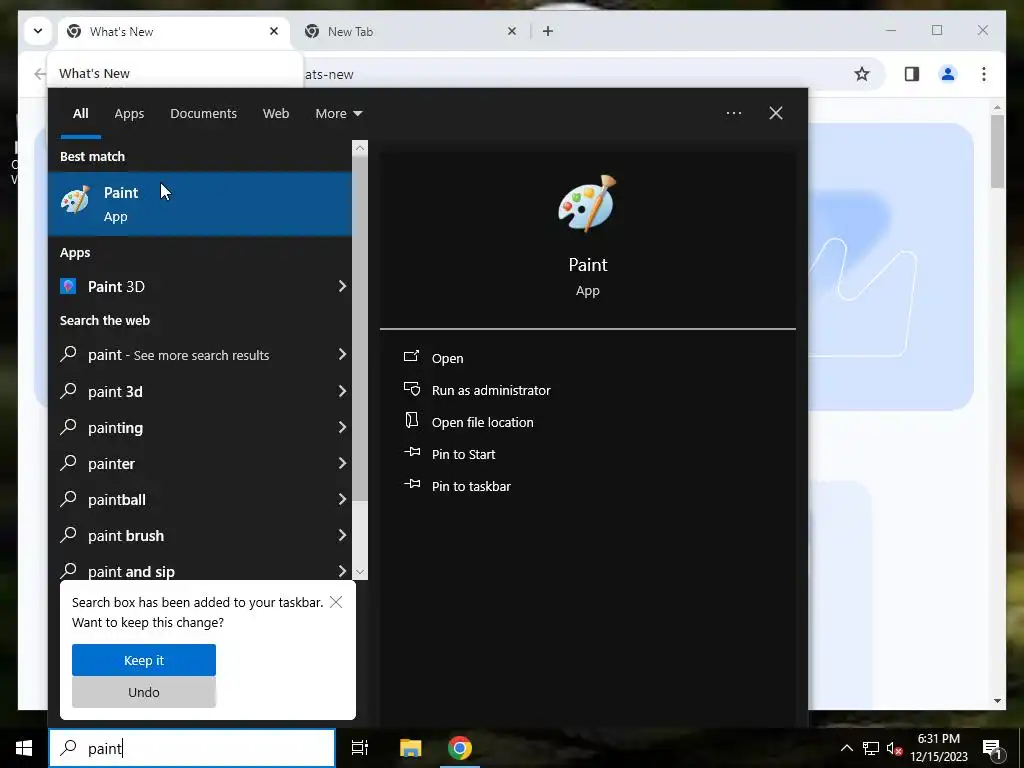This screenshot has width=1024, height=768.
Task: Open the Paint best match result
Action: point(200,203)
